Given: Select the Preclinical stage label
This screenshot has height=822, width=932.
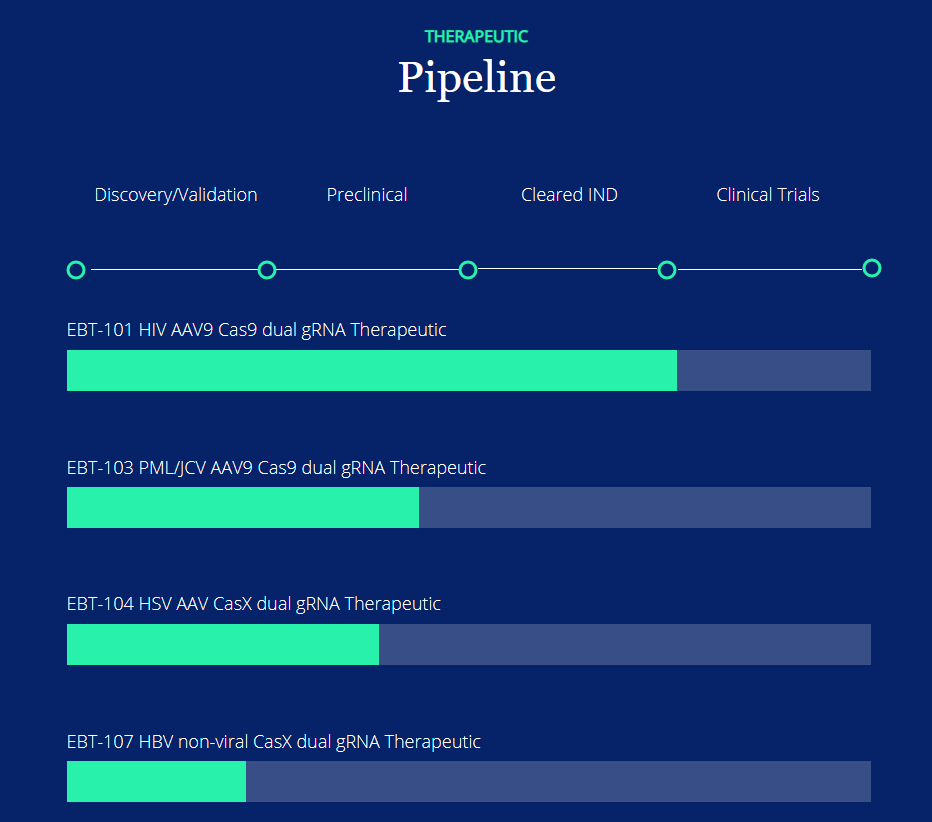Looking at the screenshot, I should 367,195.
